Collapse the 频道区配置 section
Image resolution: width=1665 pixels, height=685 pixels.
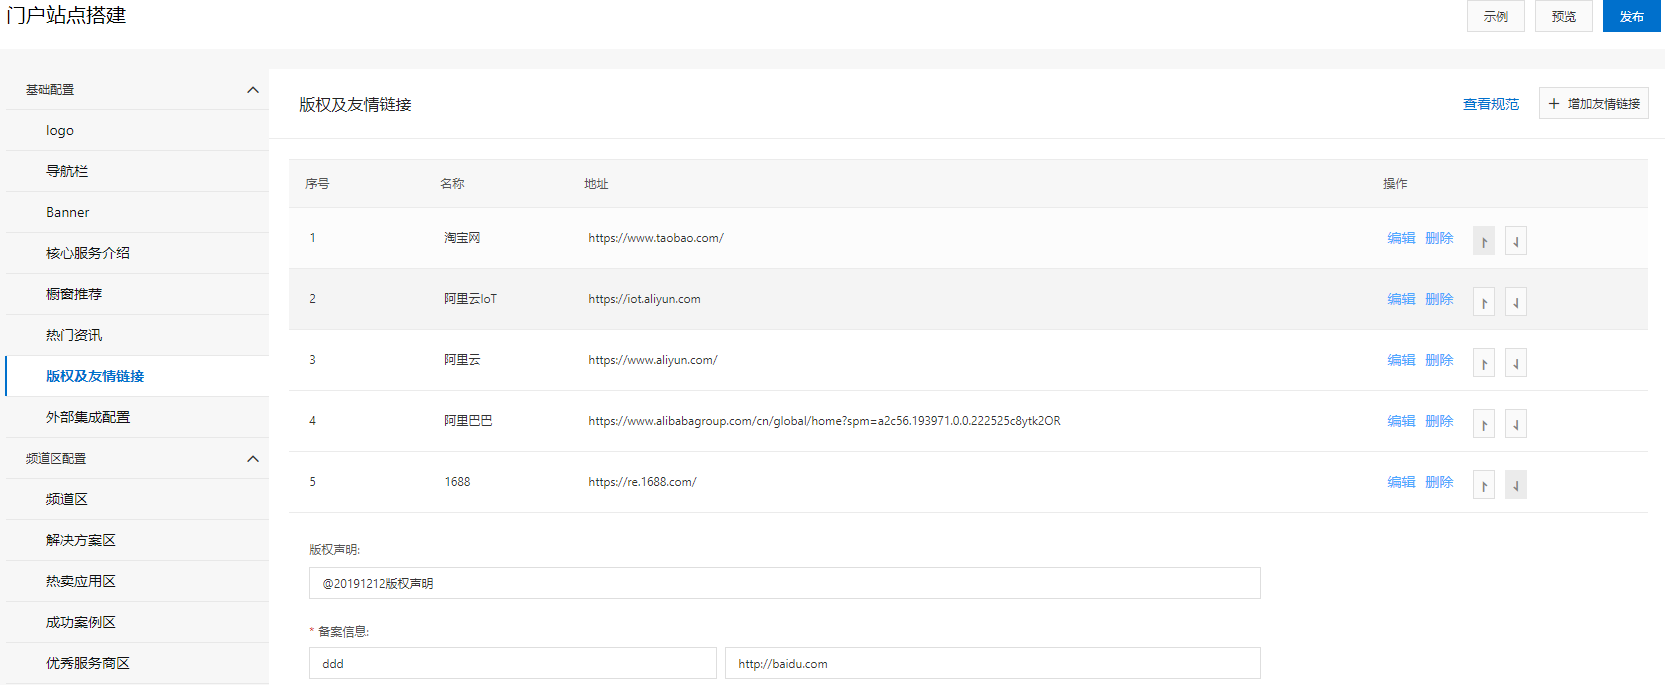tap(253, 459)
